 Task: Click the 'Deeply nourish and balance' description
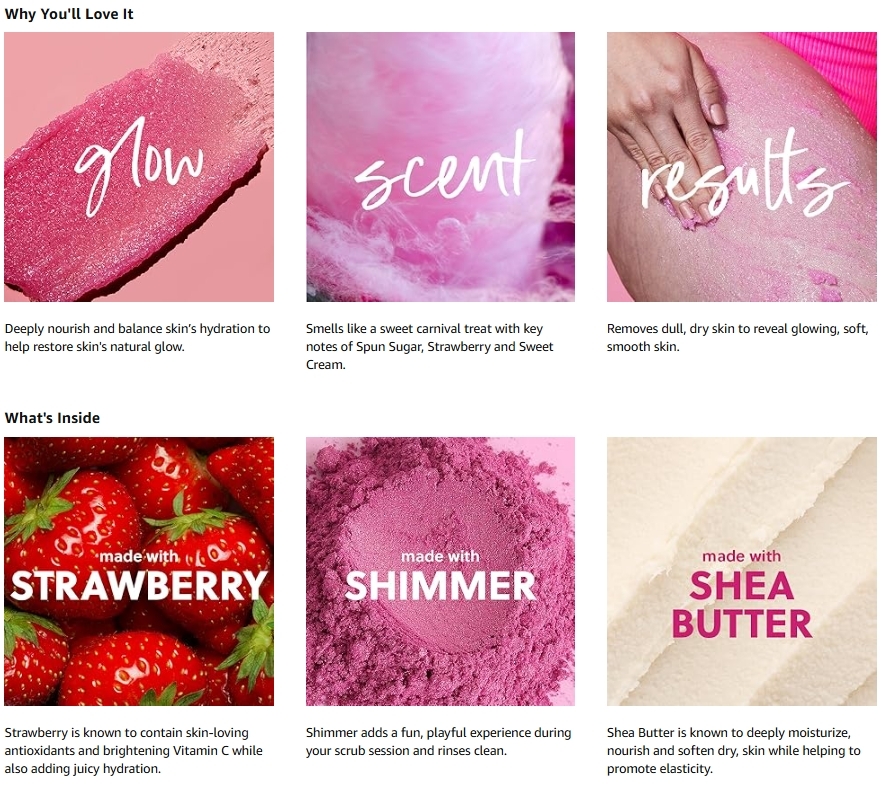click(137, 337)
